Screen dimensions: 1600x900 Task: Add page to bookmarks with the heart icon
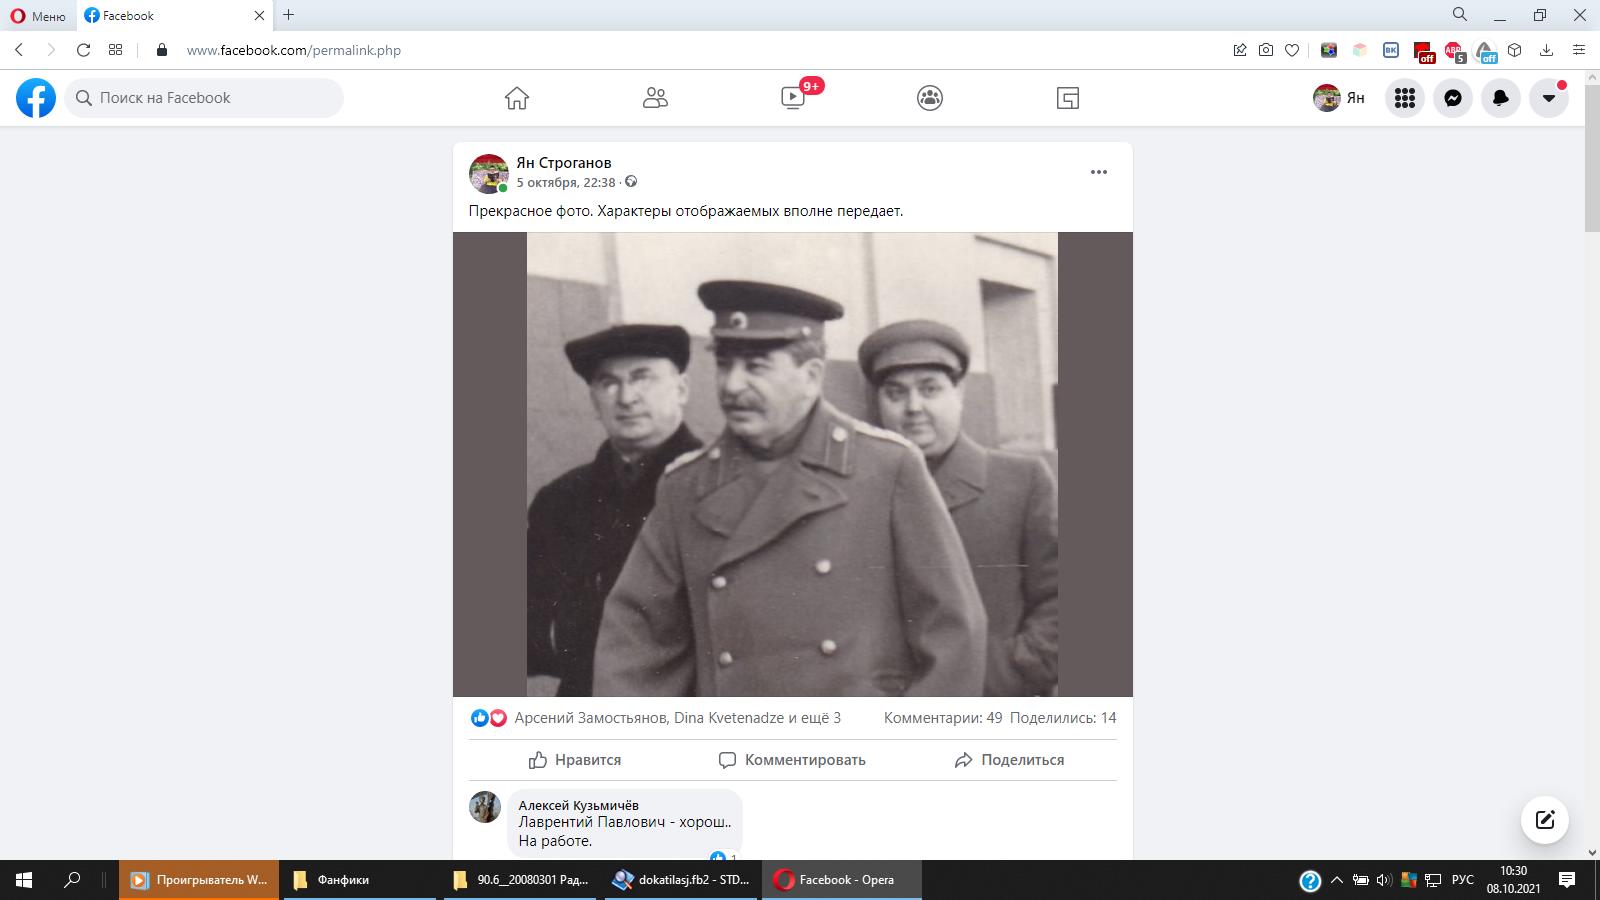tap(1292, 50)
